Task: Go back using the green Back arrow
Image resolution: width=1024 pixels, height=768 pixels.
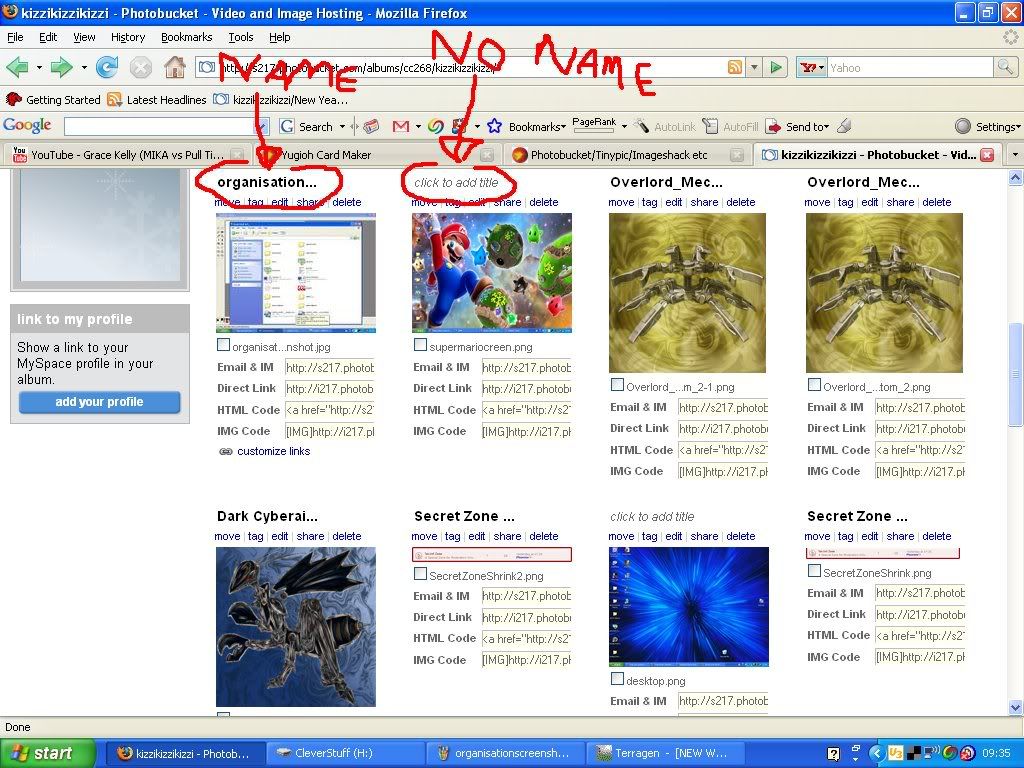Action: [17, 68]
